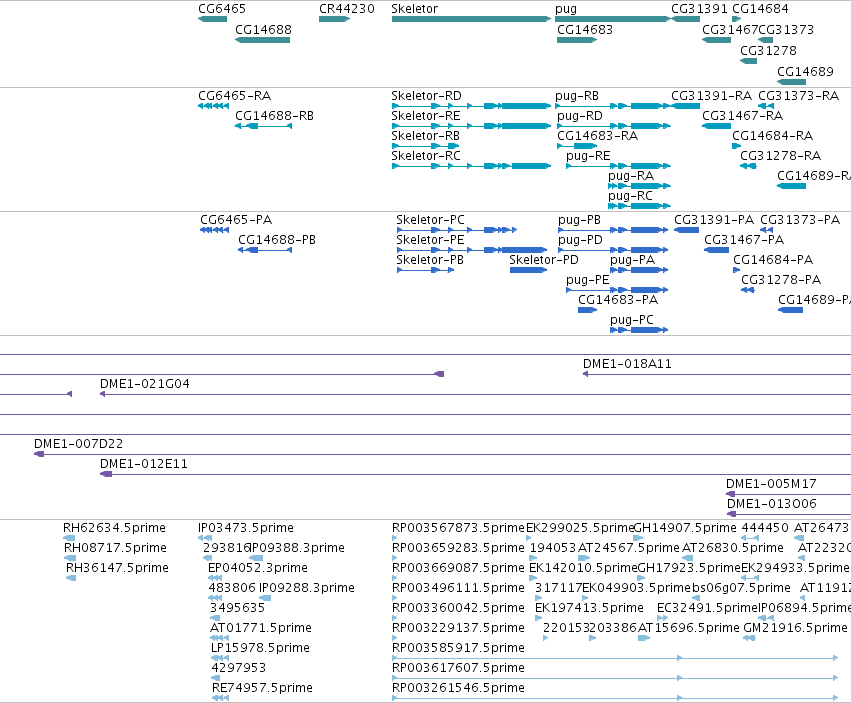Screen dimensions: 851x703
Task: Select the CG14688-PB protein label
Action: [277, 240]
